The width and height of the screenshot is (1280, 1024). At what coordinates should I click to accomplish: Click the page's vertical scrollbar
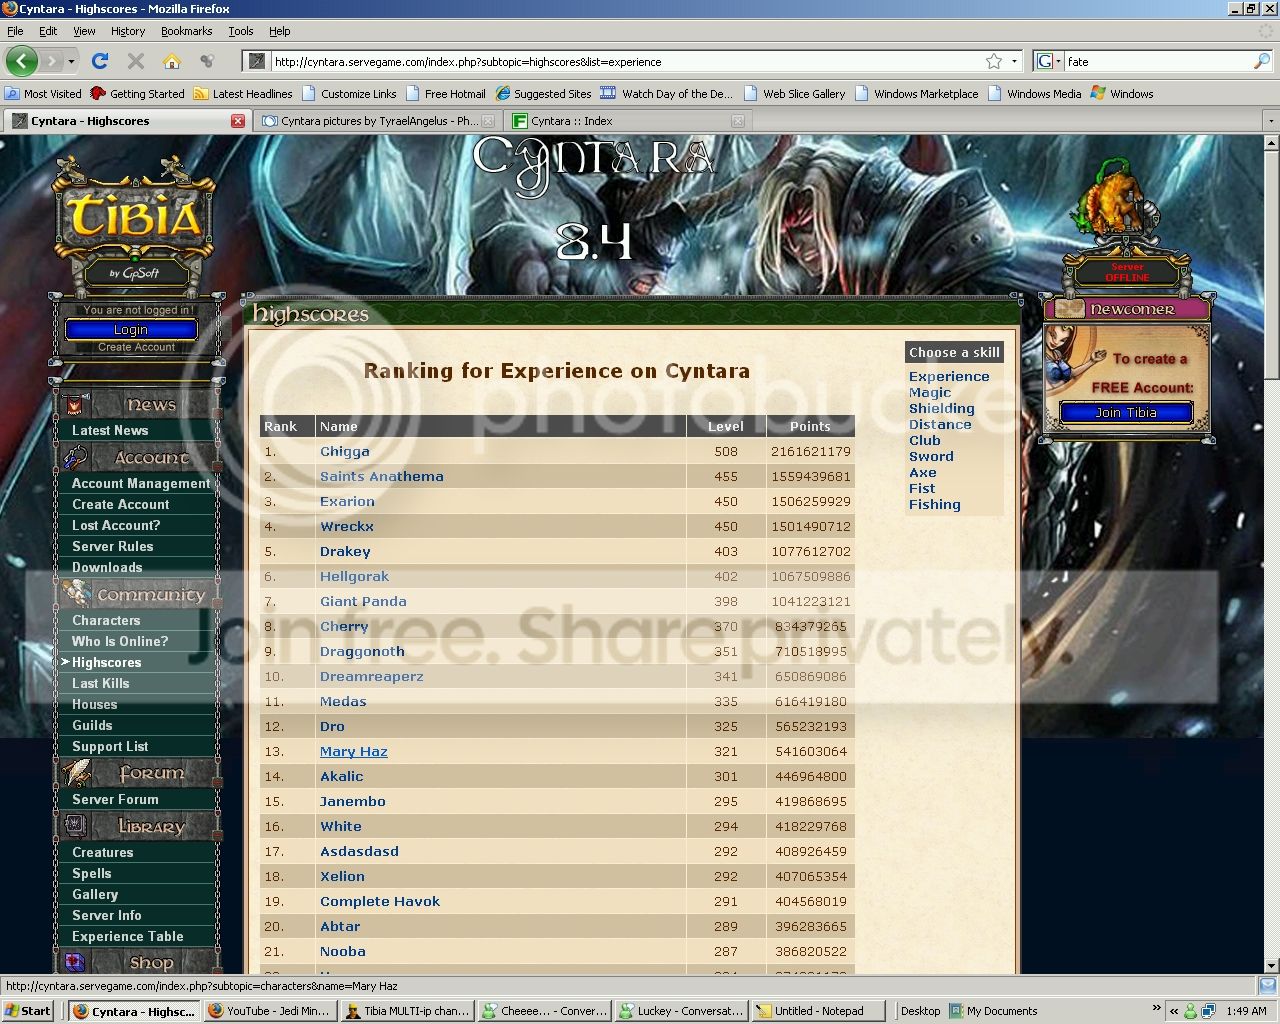click(x=1271, y=553)
